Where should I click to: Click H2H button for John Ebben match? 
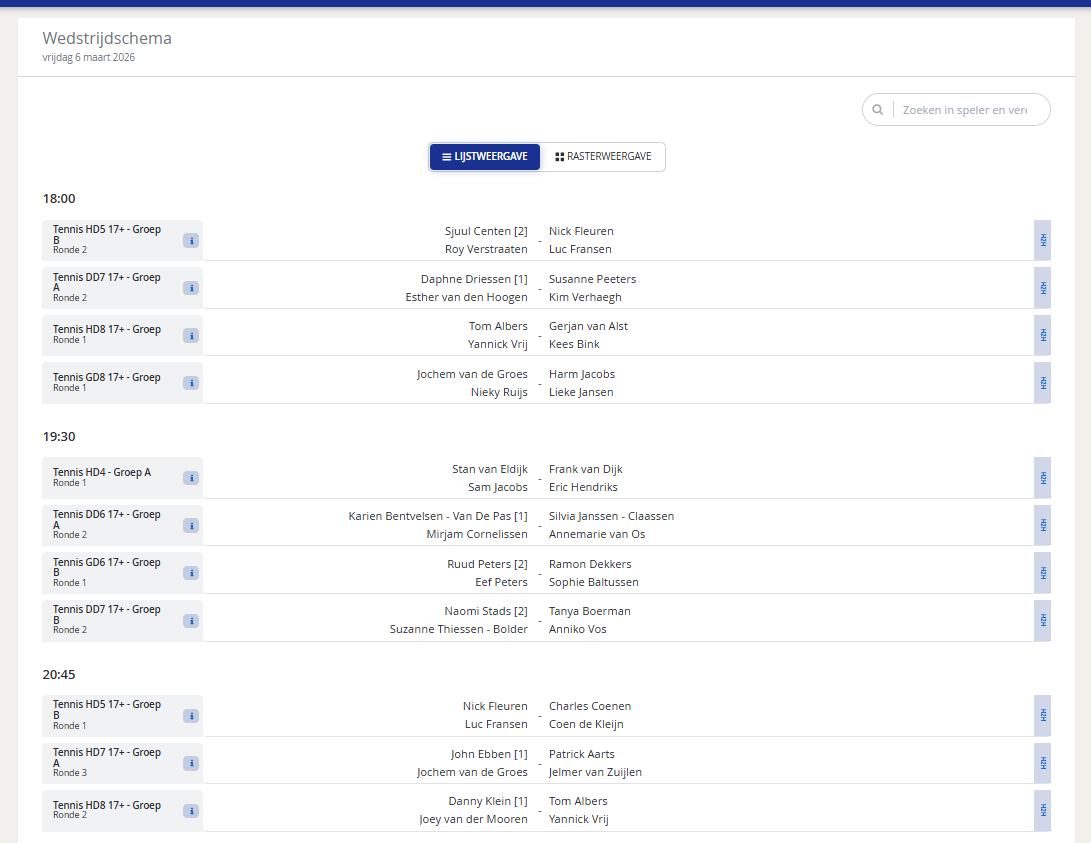(x=1043, y=763)
